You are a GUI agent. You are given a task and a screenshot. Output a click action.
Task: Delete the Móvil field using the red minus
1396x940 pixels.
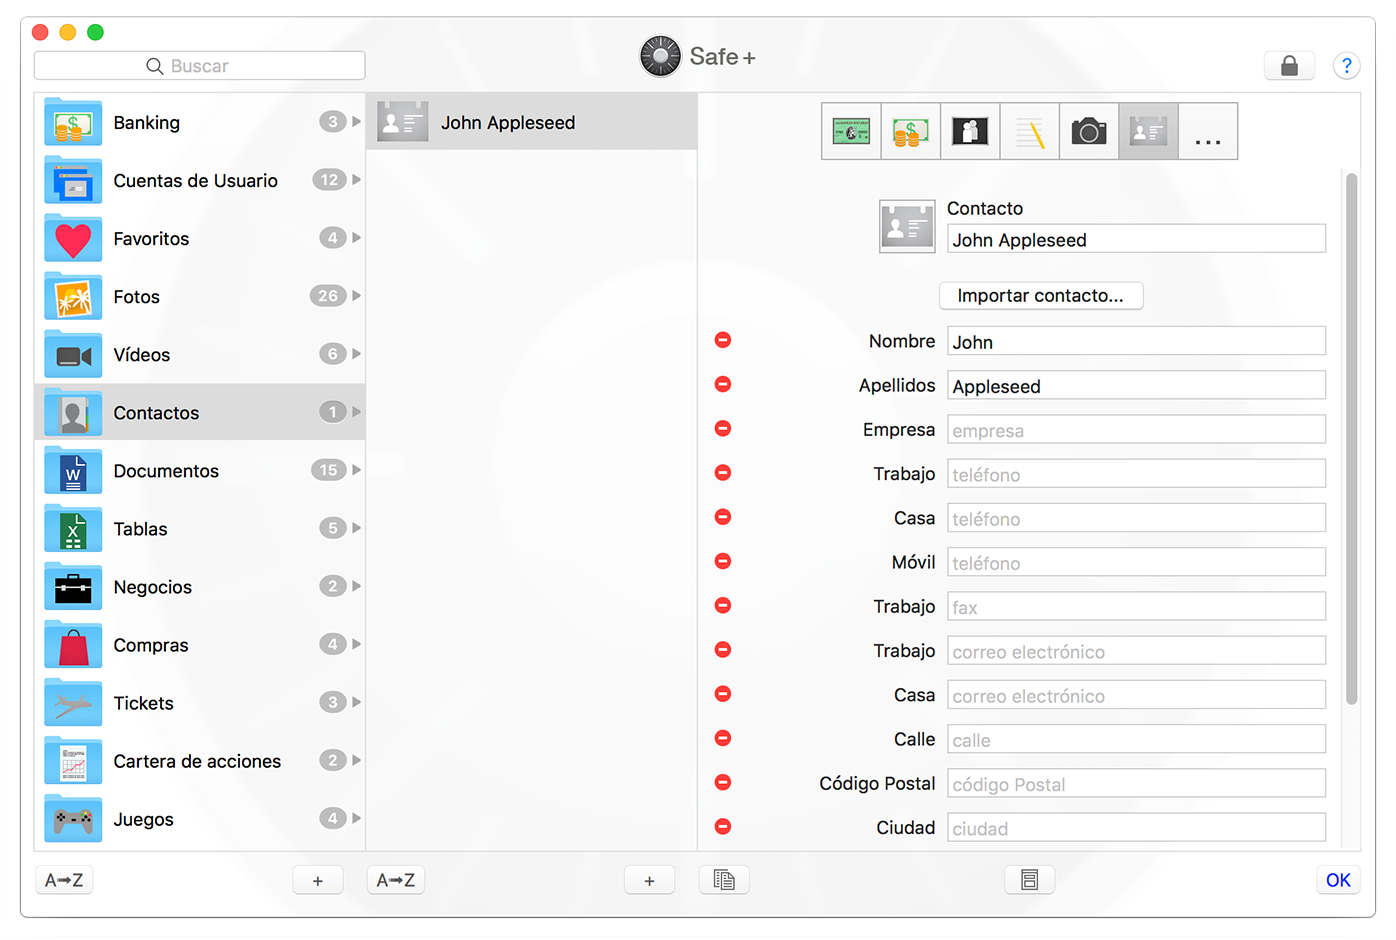(x=723, y=561)
